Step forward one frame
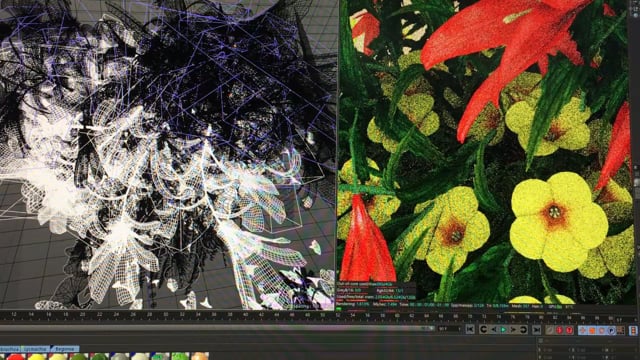Viewport: 640px width, 360px height. (x=513, y=329)
